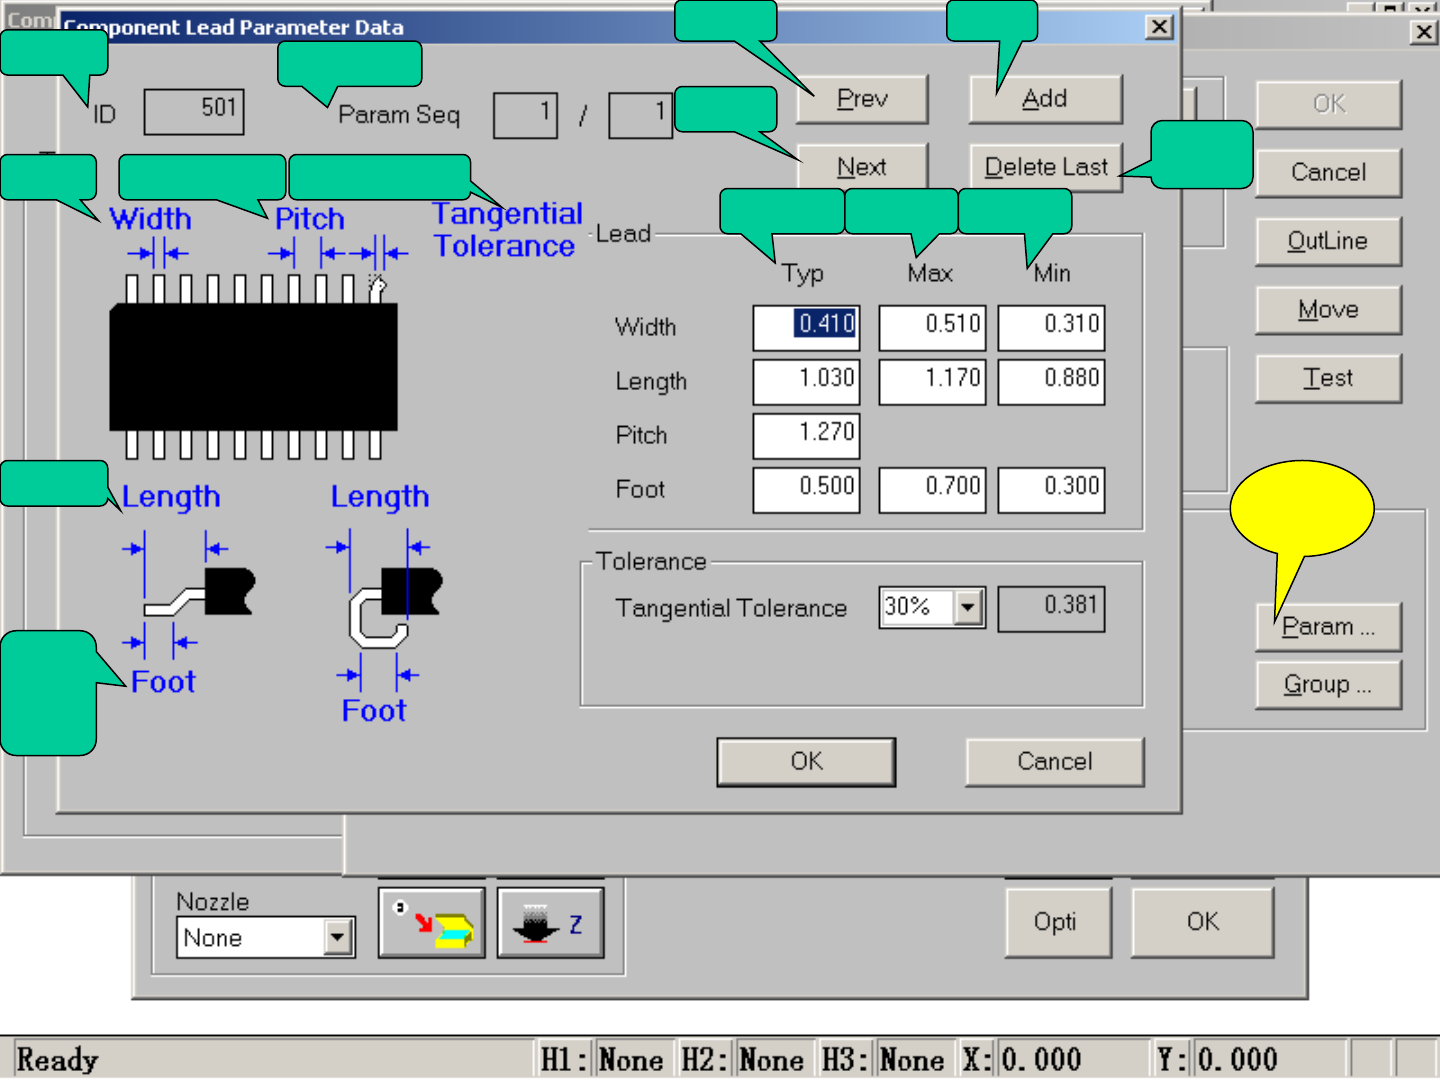Click the Test button in the background window

coord(1328,378)
